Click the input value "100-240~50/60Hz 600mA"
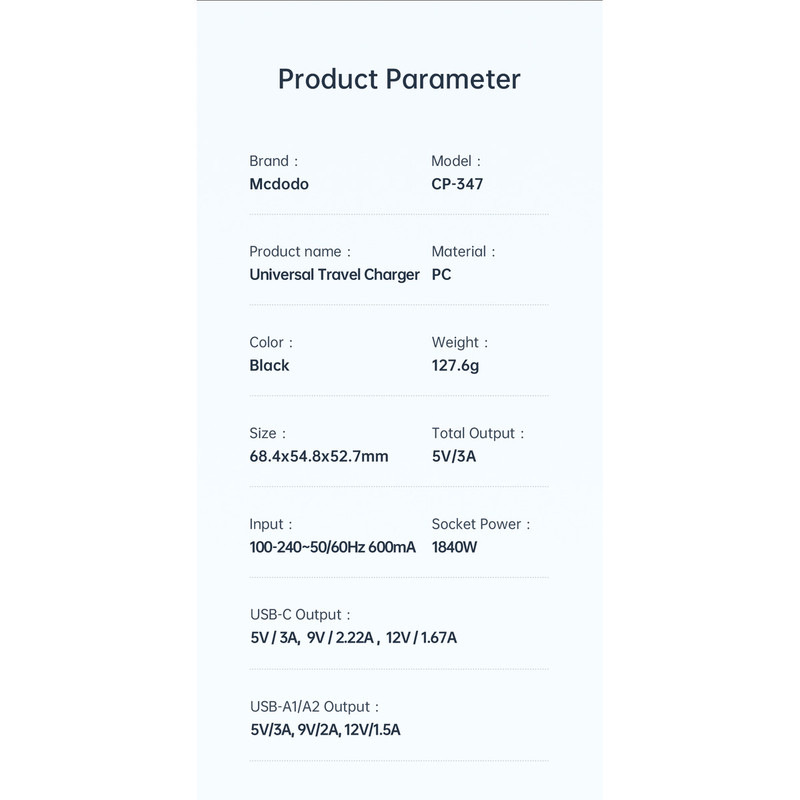This screenshot has height=800, width=800. [332, 548]
